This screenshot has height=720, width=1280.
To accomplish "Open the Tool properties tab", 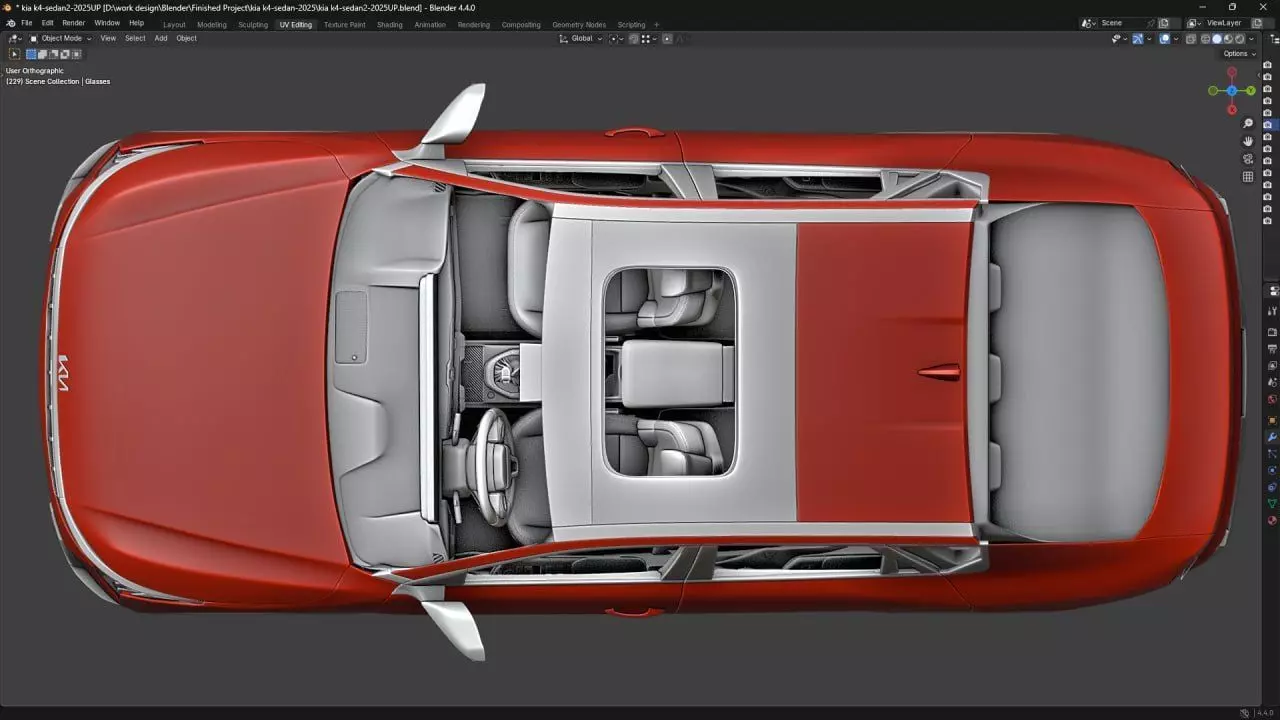I will (x=1272, y=311).
